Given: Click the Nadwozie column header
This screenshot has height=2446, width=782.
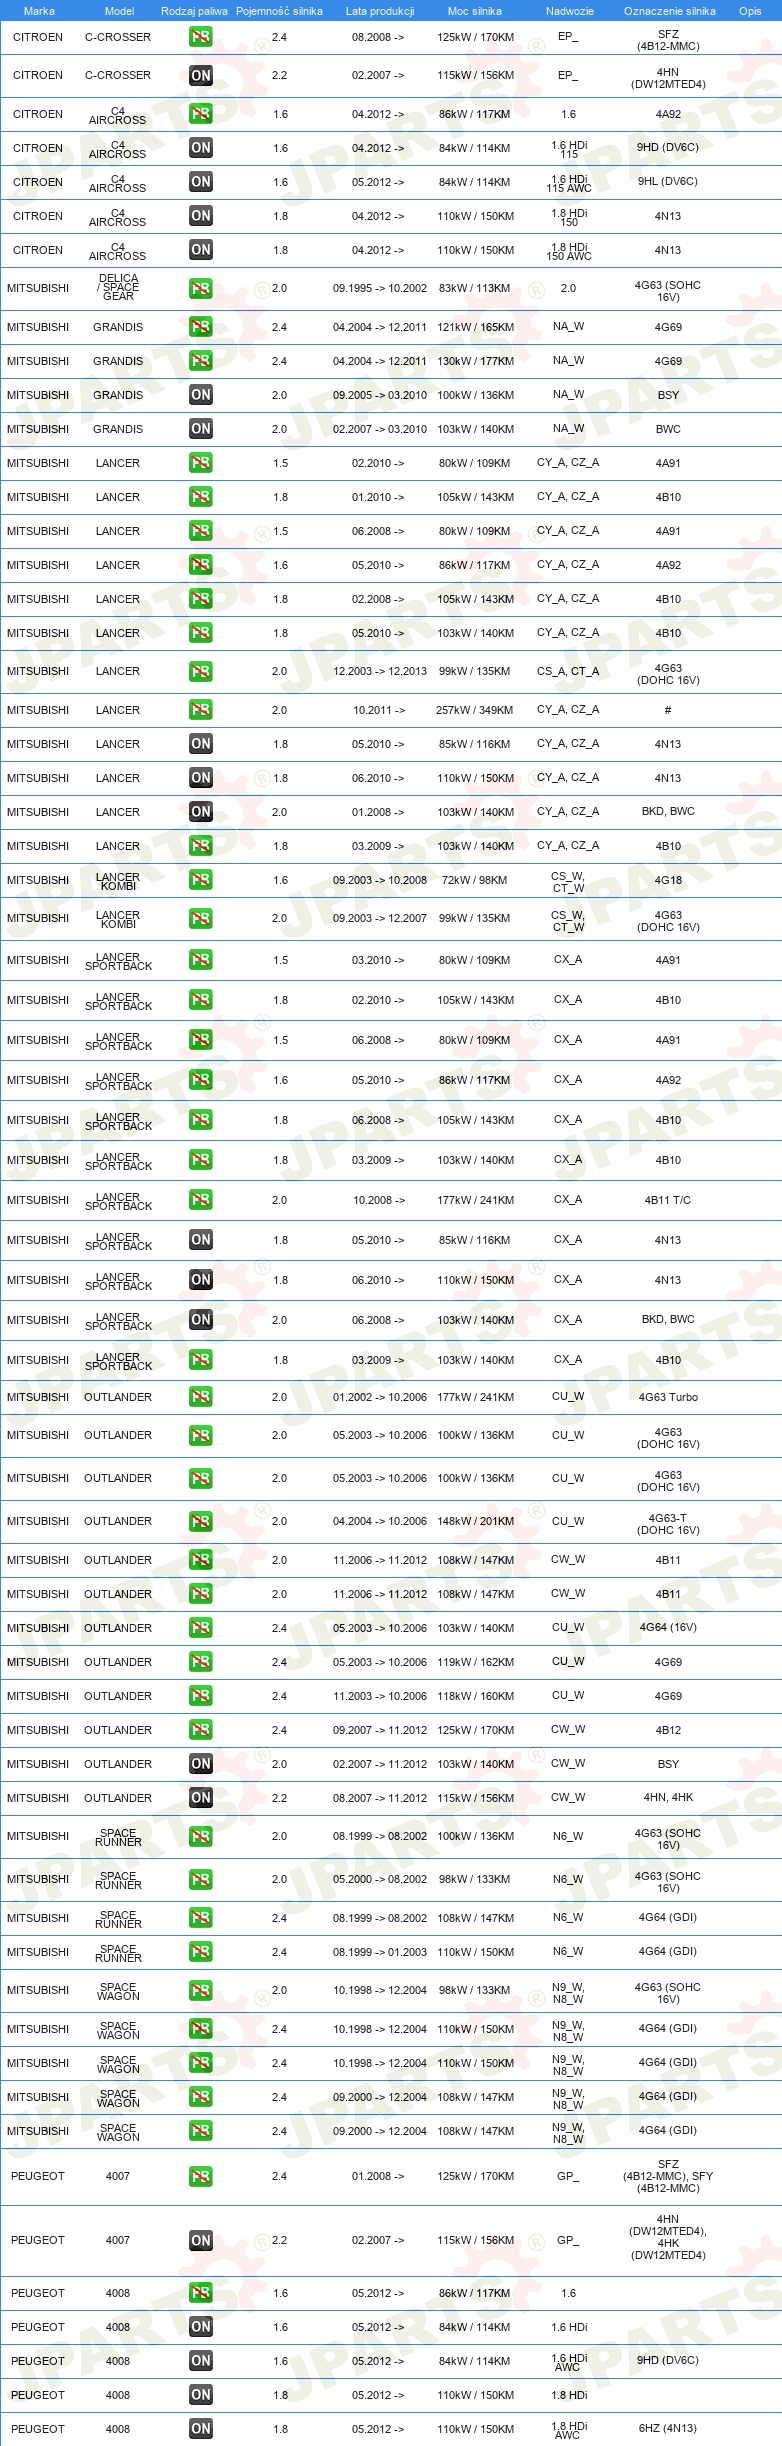Looking at the screenshot, I should [570, 11].
